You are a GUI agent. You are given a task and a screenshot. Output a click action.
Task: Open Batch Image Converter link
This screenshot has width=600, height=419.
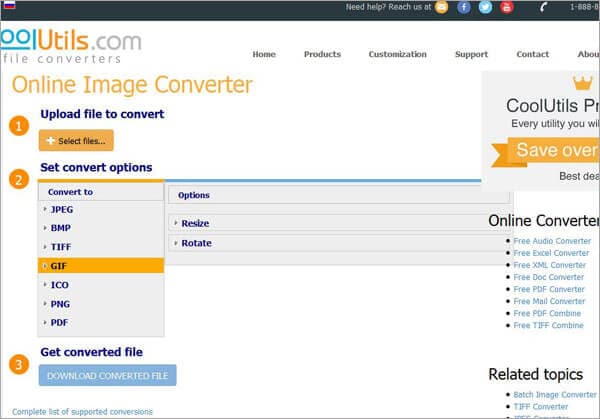pos(555,395)
